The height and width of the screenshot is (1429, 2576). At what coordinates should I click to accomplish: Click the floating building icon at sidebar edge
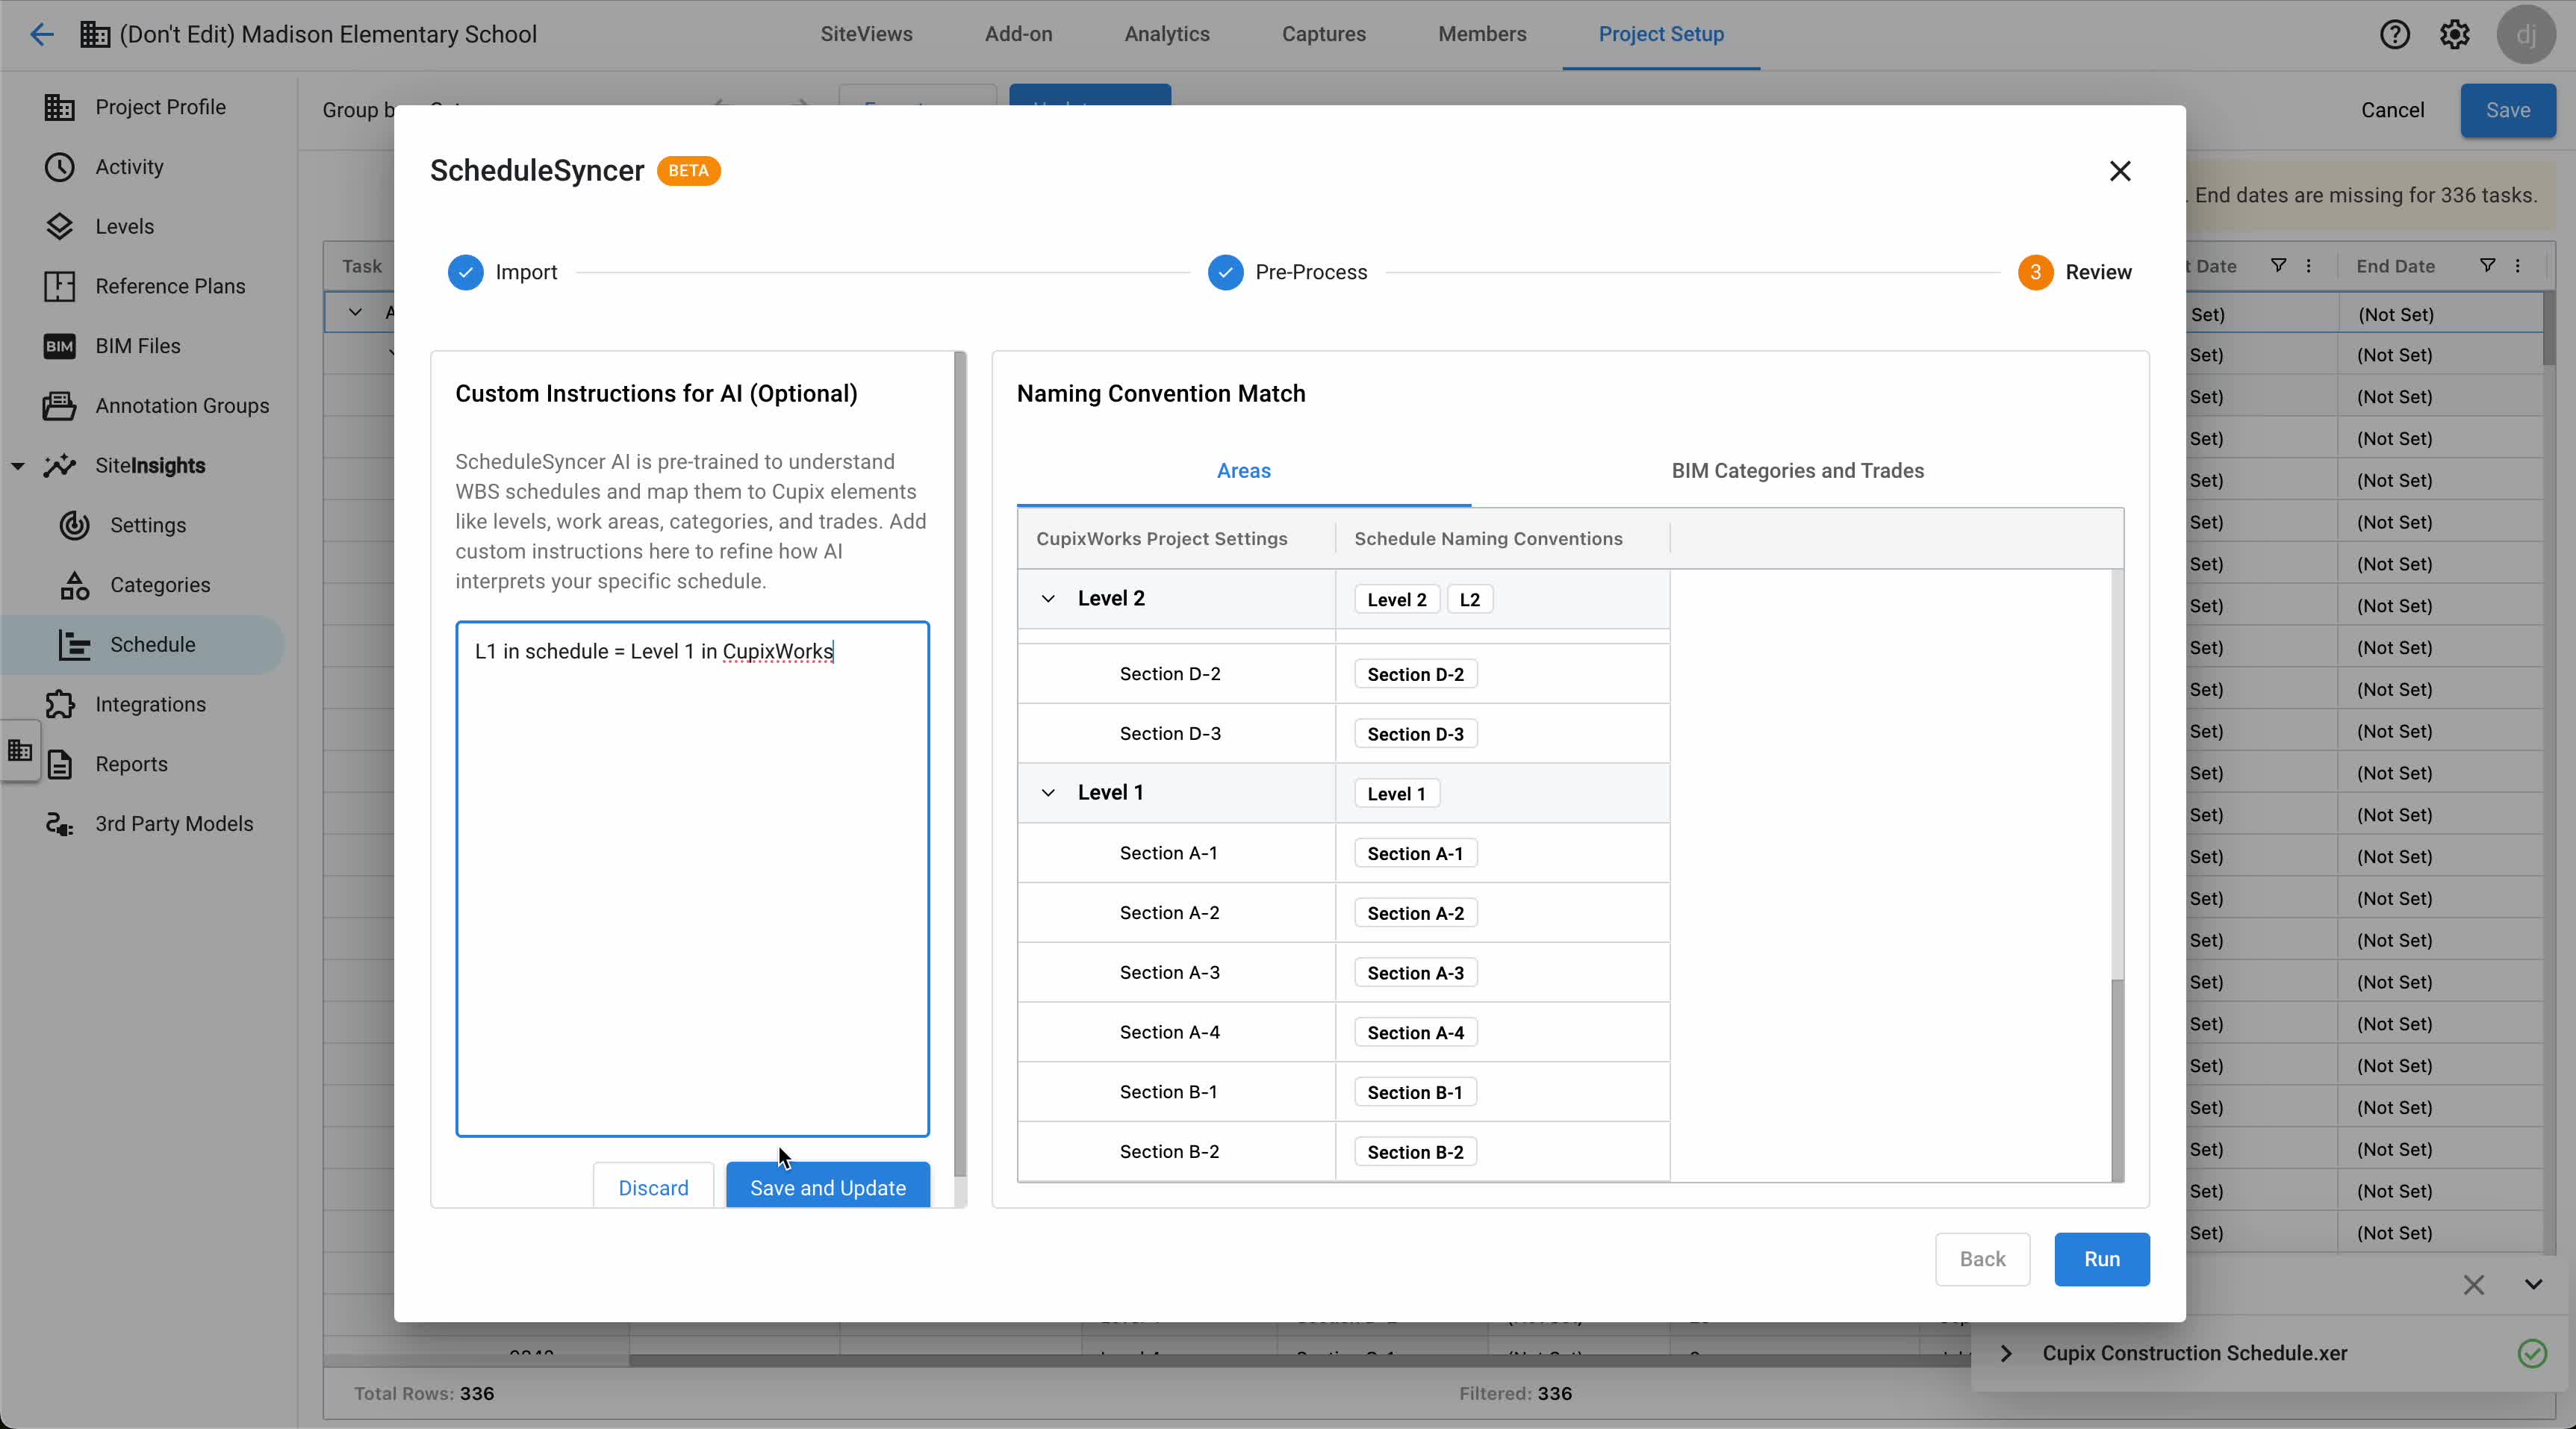coord(20,750)
